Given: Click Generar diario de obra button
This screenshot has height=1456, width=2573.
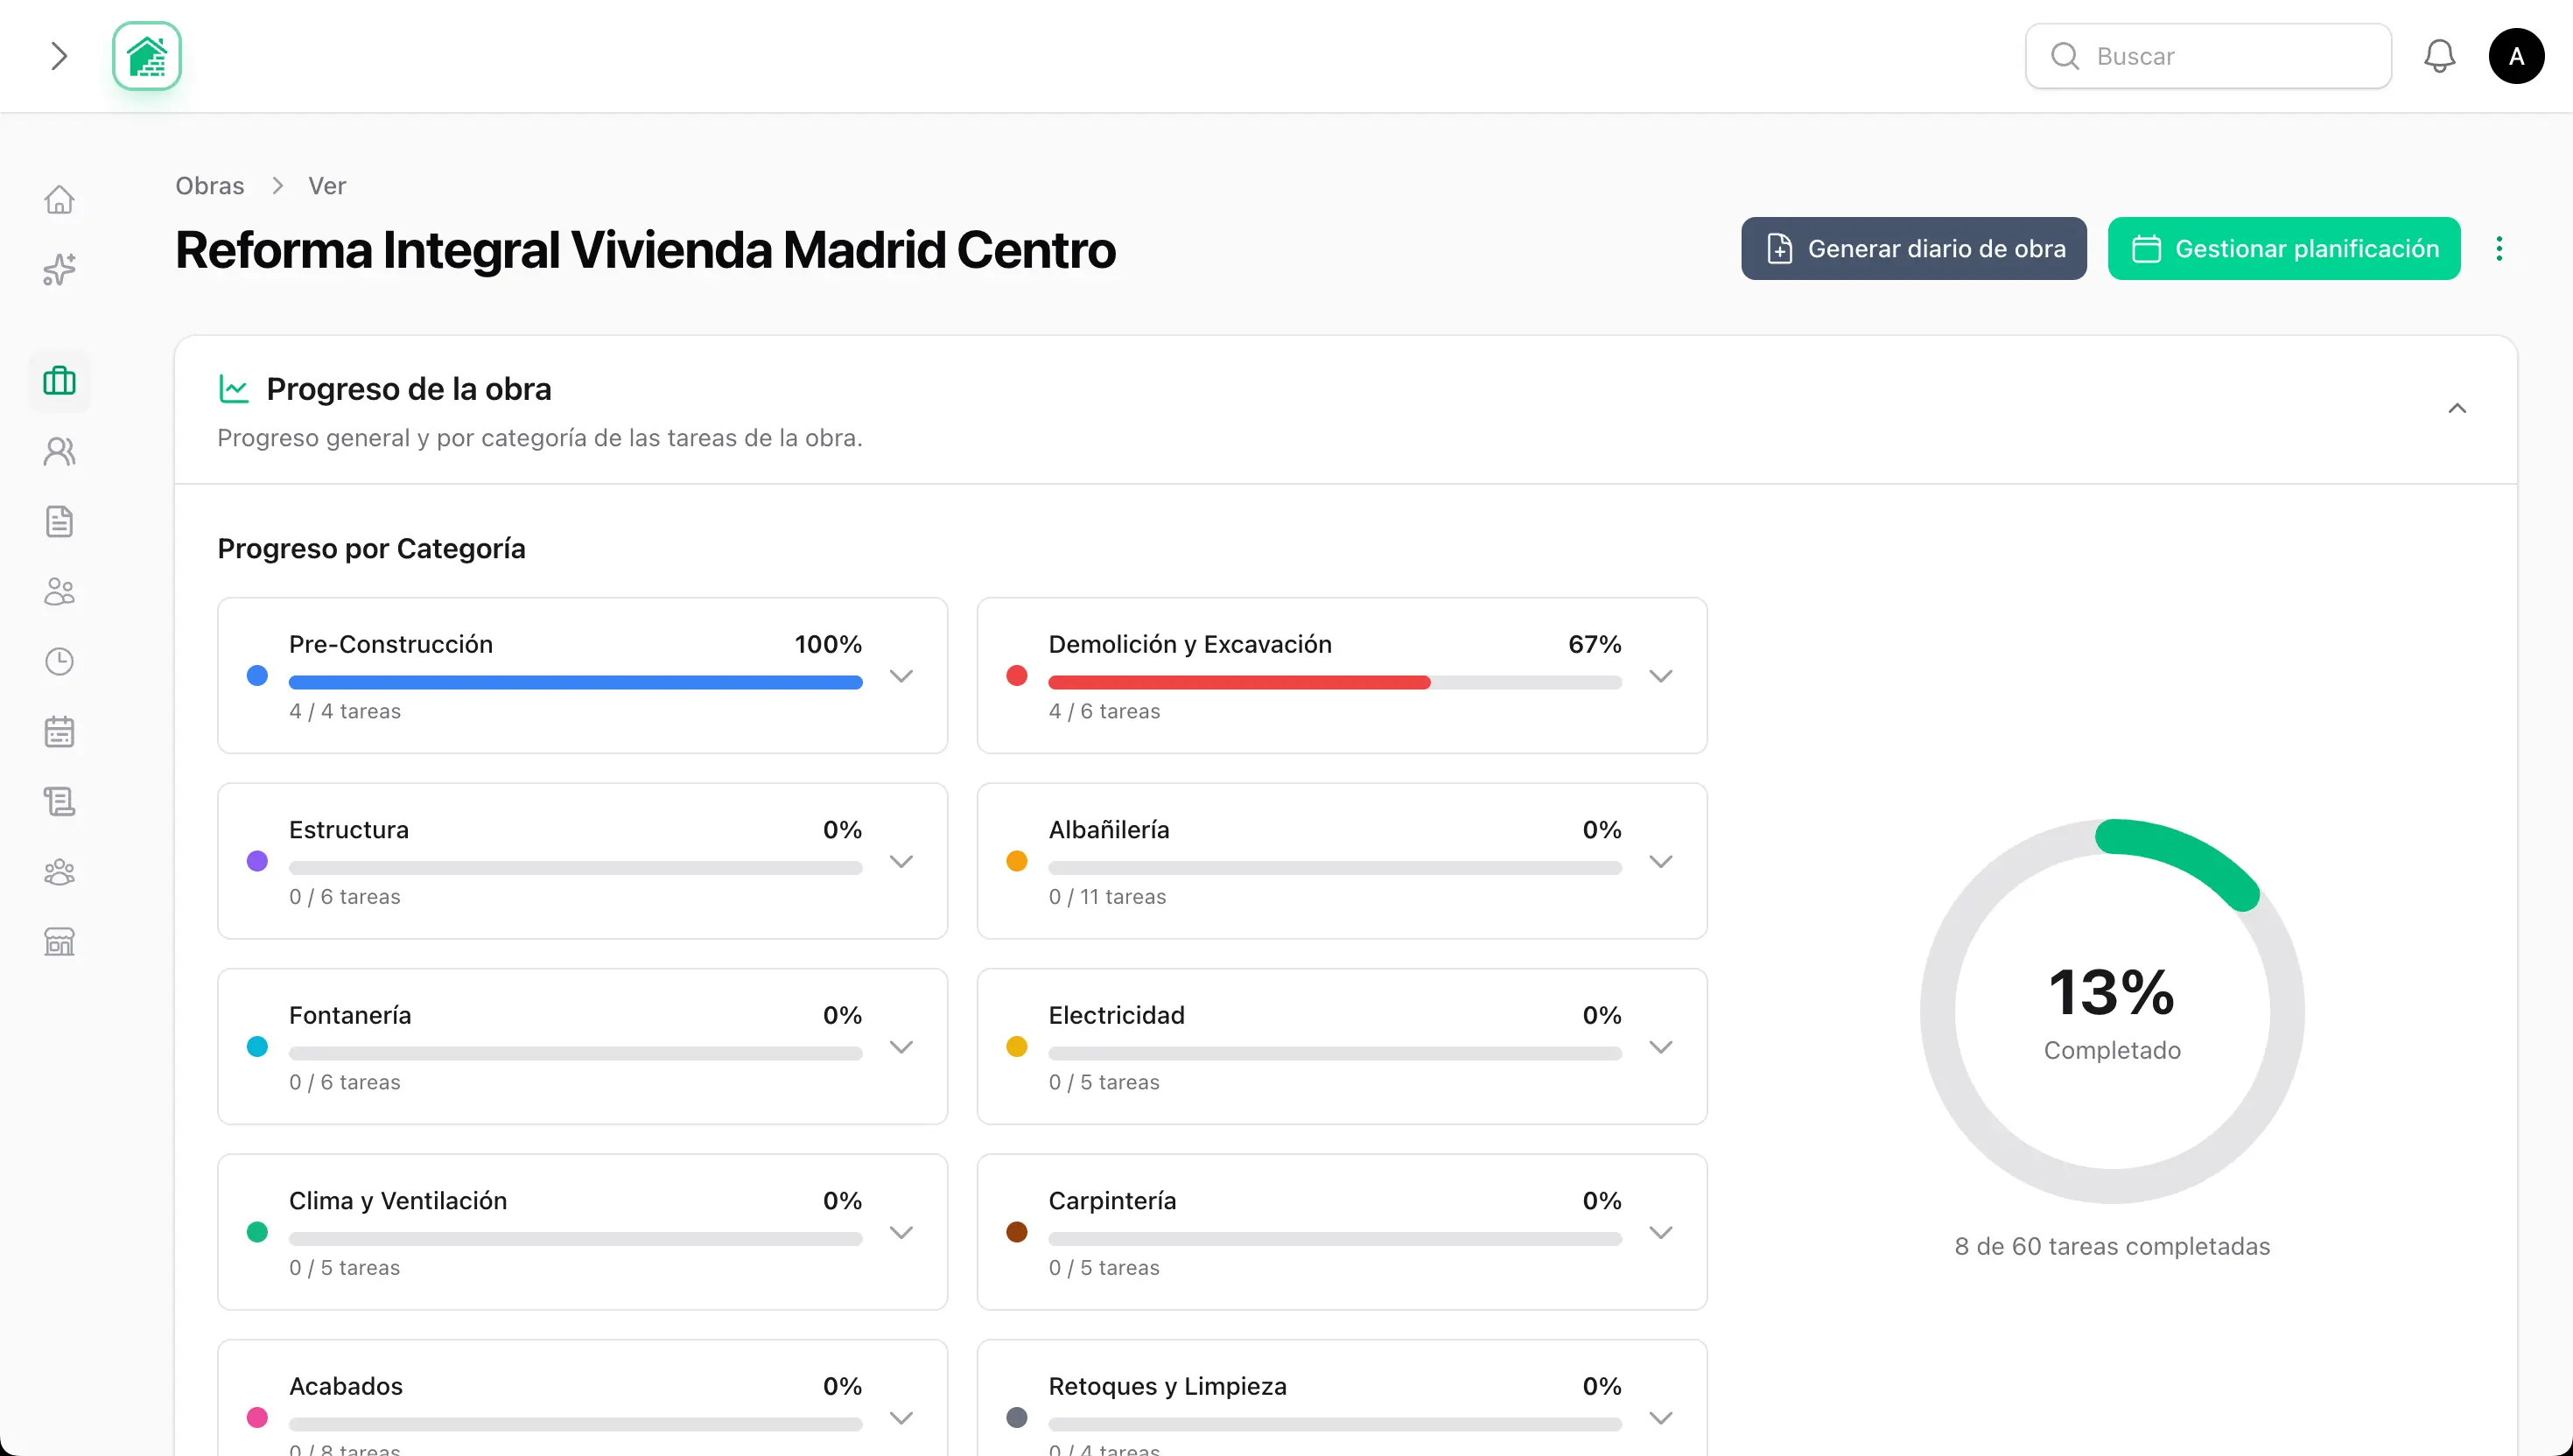Looking at the screenshot, I should (1913, 249).
